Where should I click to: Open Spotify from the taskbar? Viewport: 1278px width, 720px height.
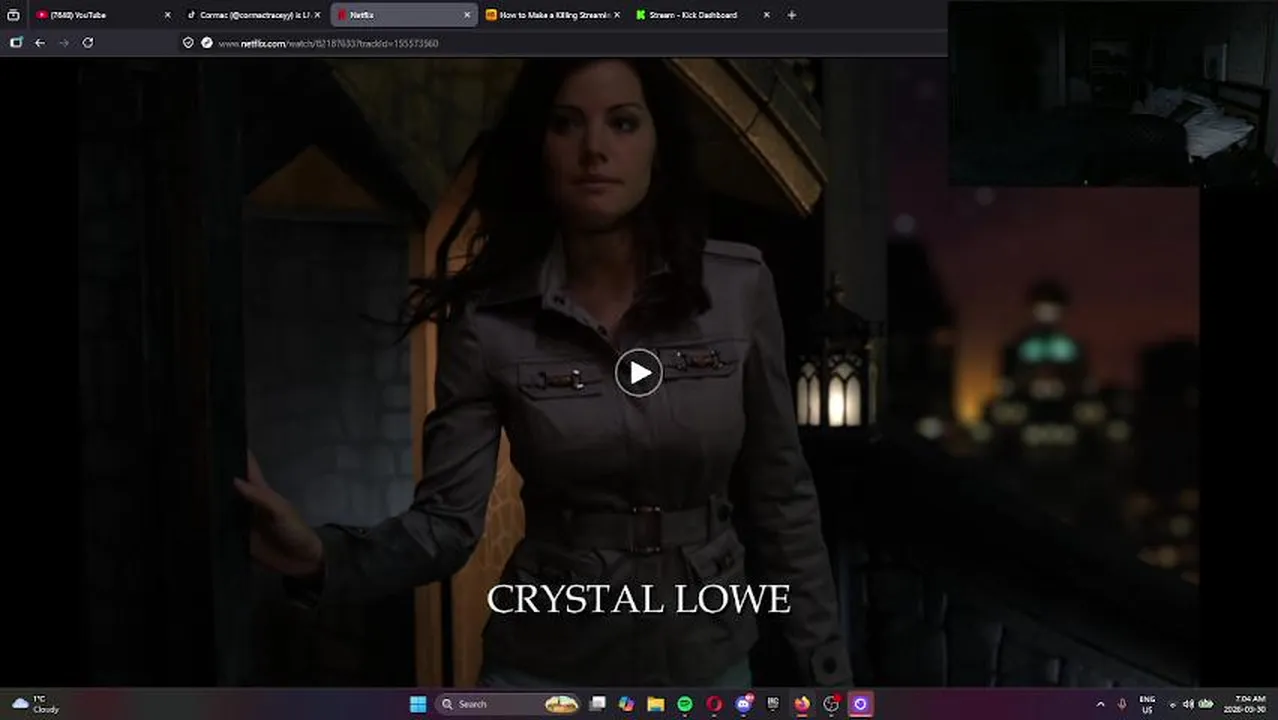click(x=685, y=704)
